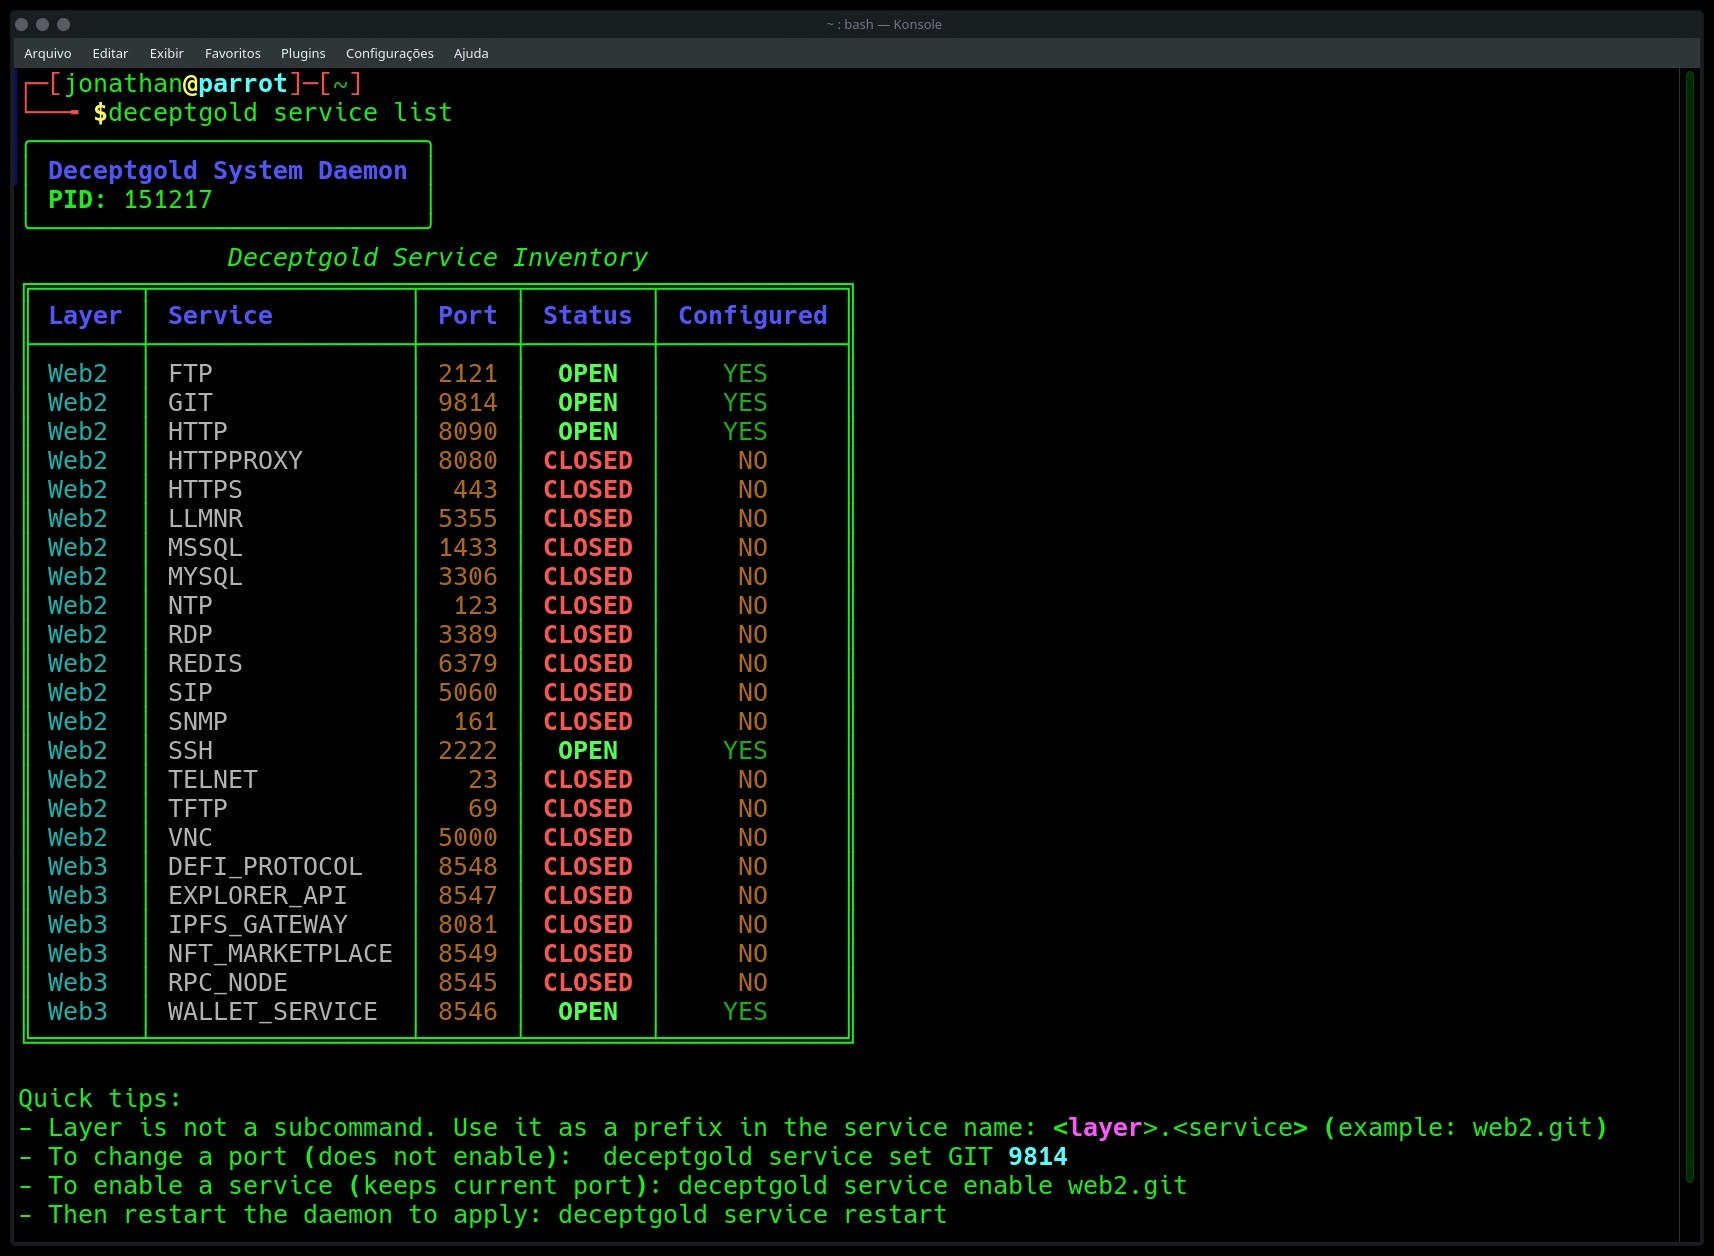Click the Web3 layer label of RPC_NODE
The width and height of the screenshot is (1714, 1256).
(x=77, y=982)
